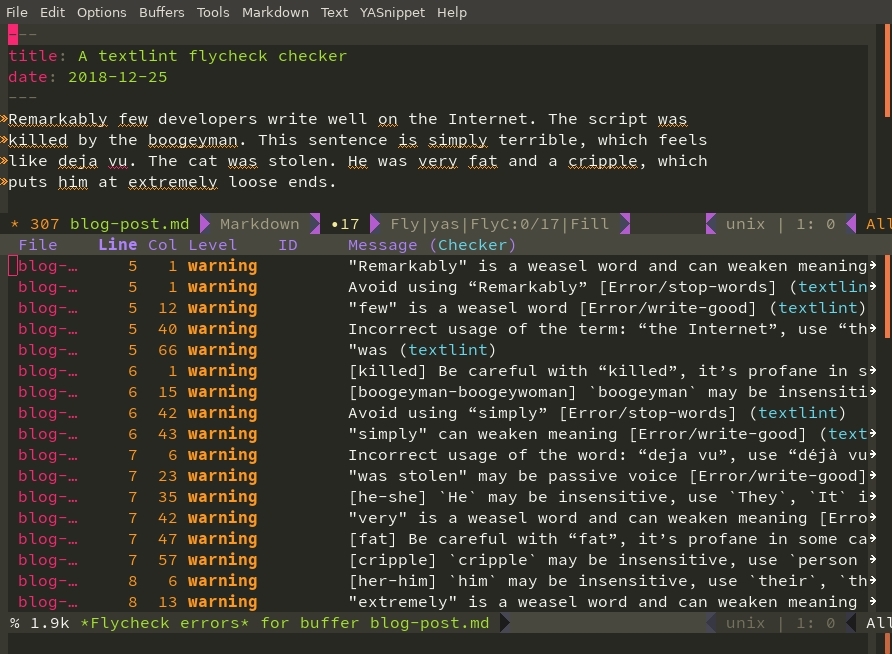Click the •17 flycheck warning count

(x=345, y=224)
